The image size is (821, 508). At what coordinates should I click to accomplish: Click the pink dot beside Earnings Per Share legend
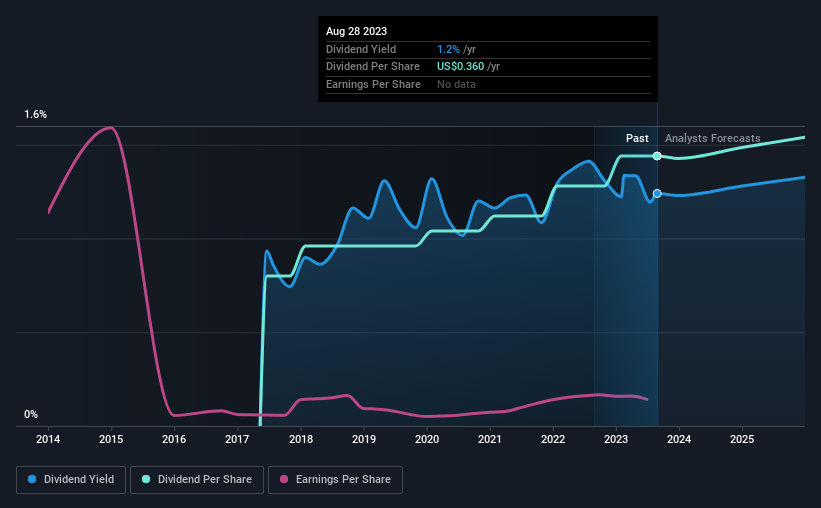pyautogui.click(x=284, y=480)
